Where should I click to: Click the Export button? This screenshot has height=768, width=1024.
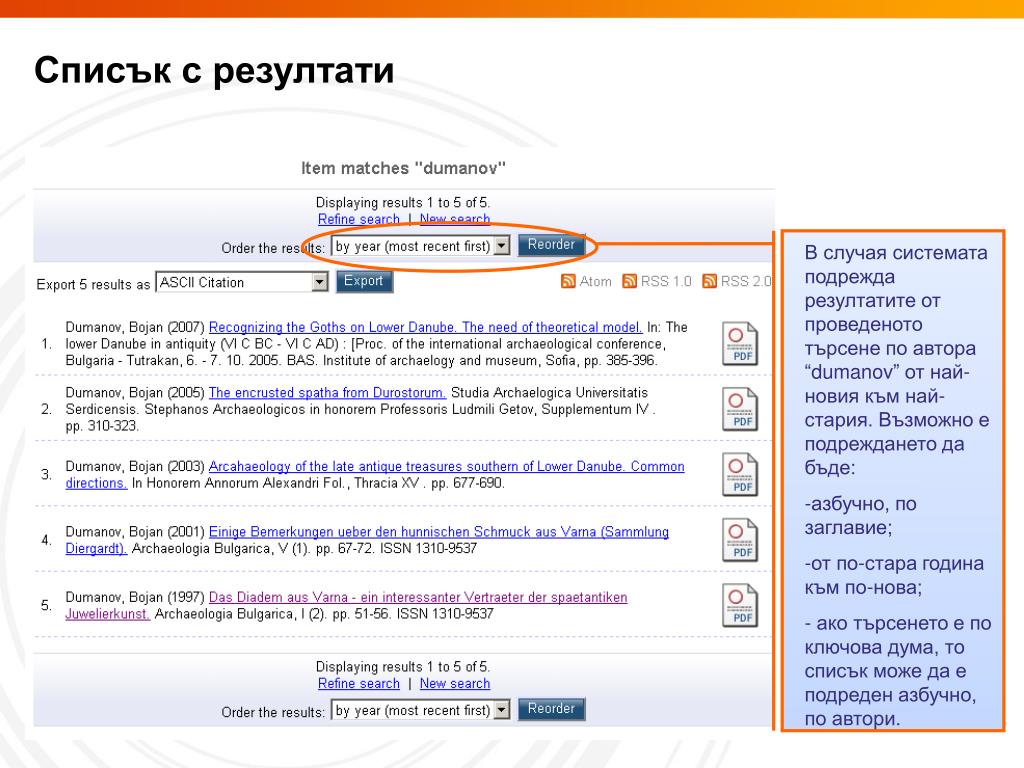click(x=364, y=281)
